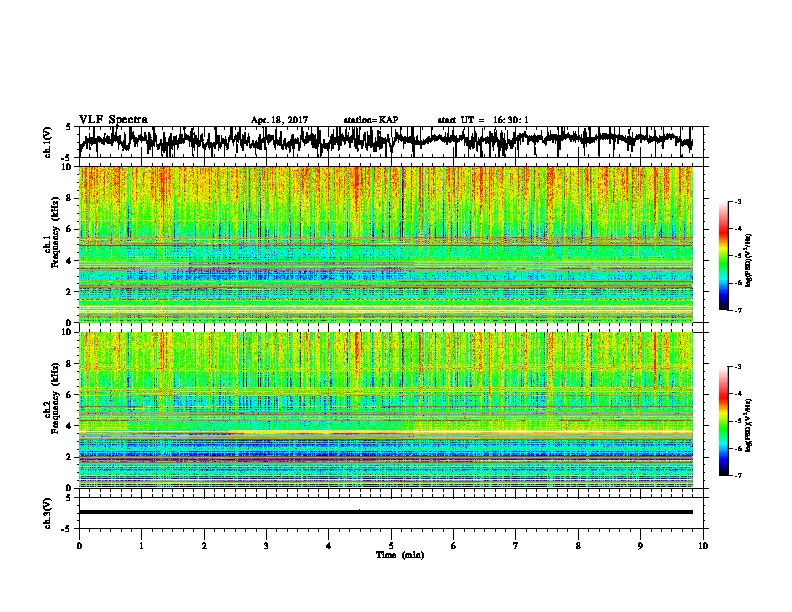Click the ch.2 spectrogram color bar
The image size is (792, 612).
point(723,421)
